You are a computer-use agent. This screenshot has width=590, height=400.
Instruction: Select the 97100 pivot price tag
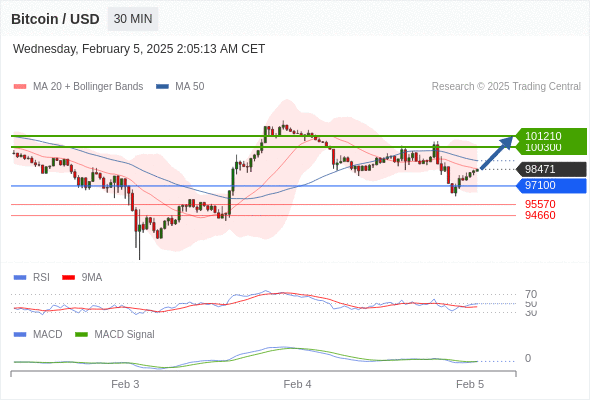tap(550, 186)
